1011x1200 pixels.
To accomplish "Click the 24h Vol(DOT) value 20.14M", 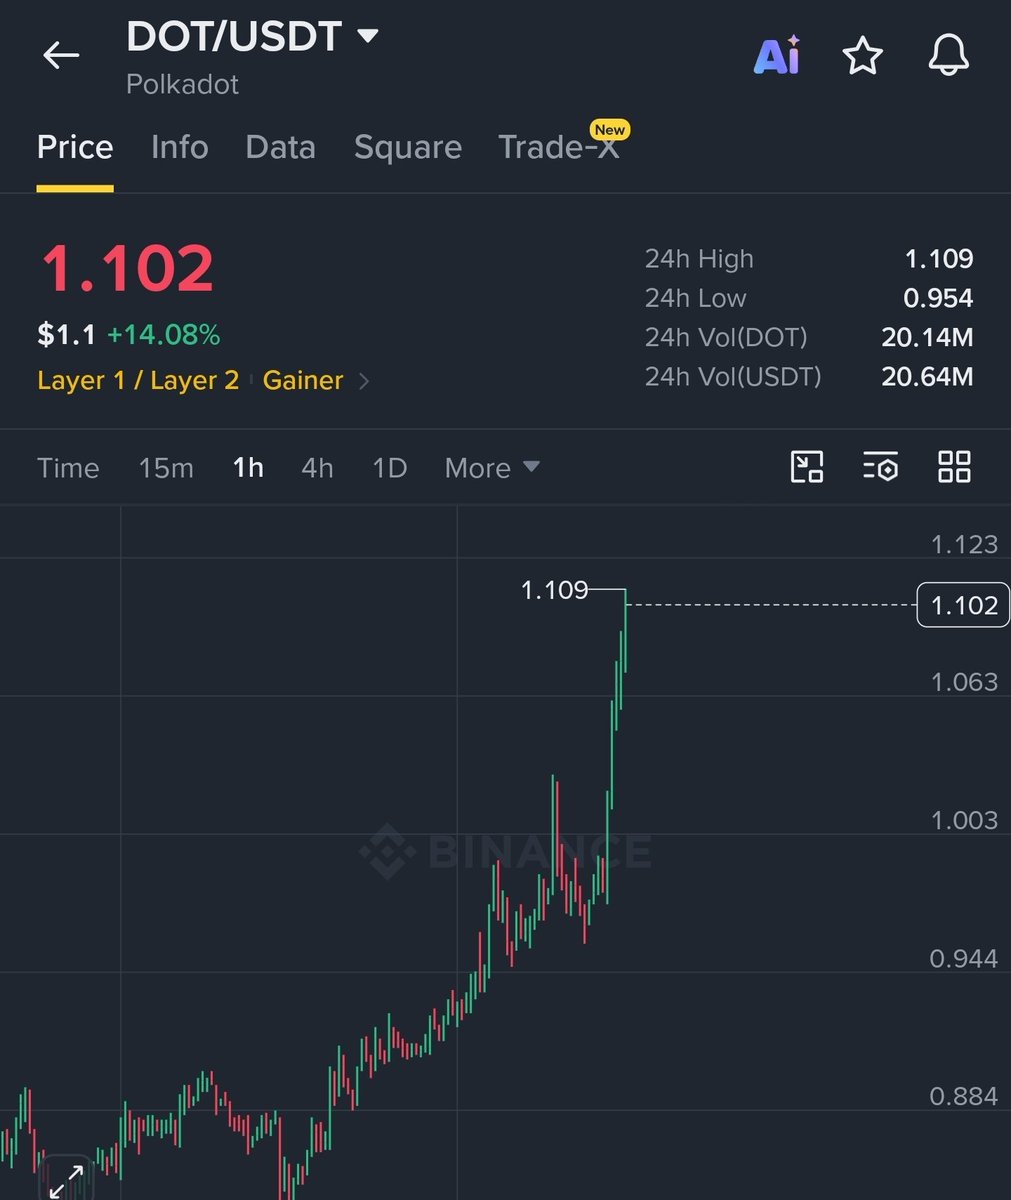I will (x=927, y=338).
